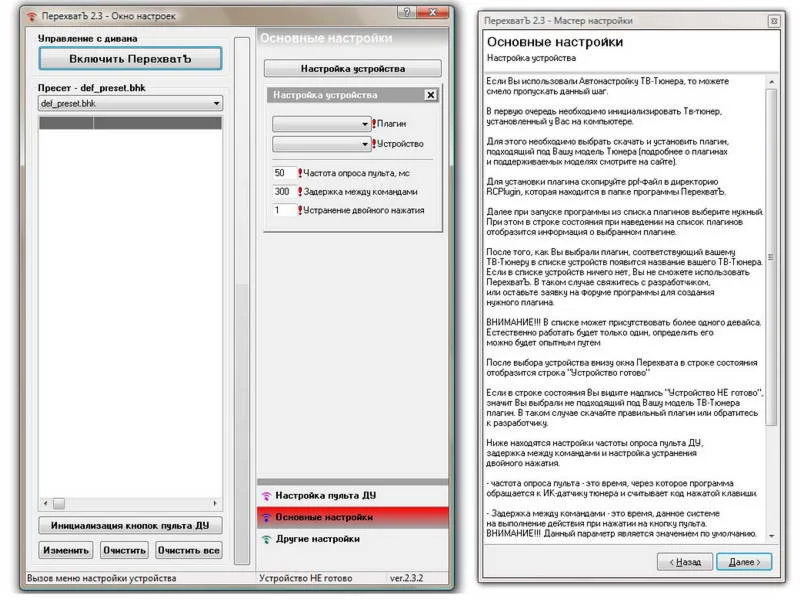The height and width of the screenshot is (600, 800).
Task: Click left arrow of preset list horizontal scrollbar
Action: pos(45,504)
